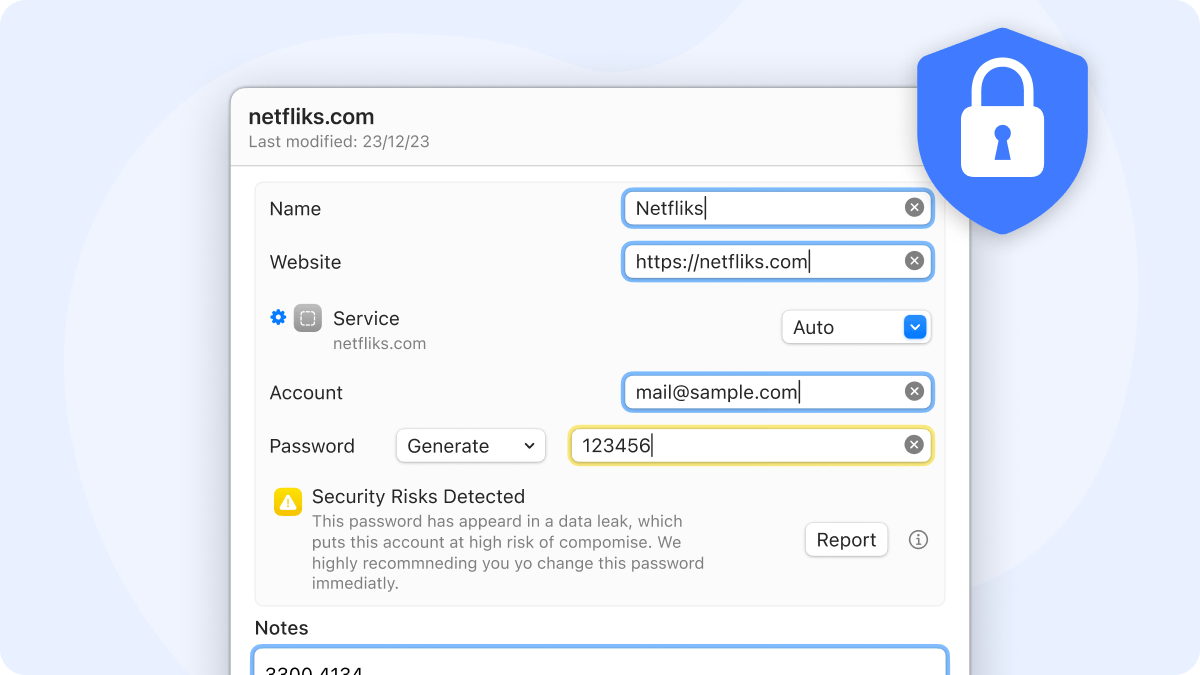Click the blue shield lock icon
Viewport: 1200px width, 675px height.
1002,130
